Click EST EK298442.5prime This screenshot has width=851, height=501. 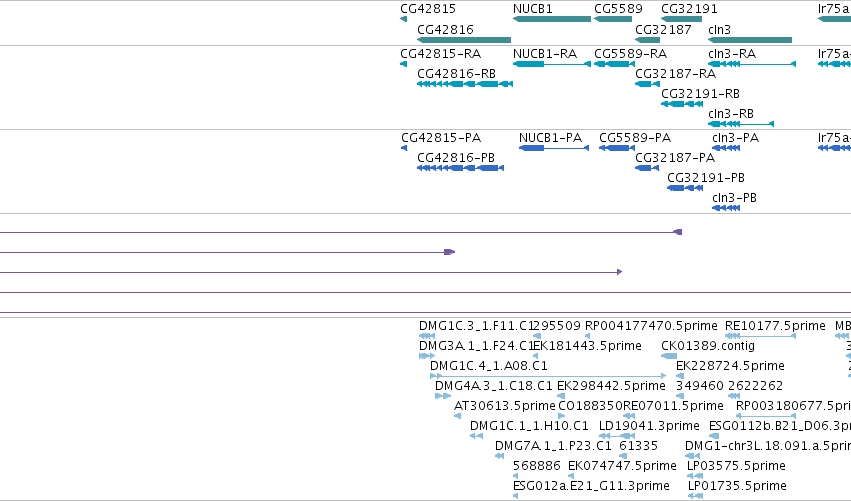(611, 386)
